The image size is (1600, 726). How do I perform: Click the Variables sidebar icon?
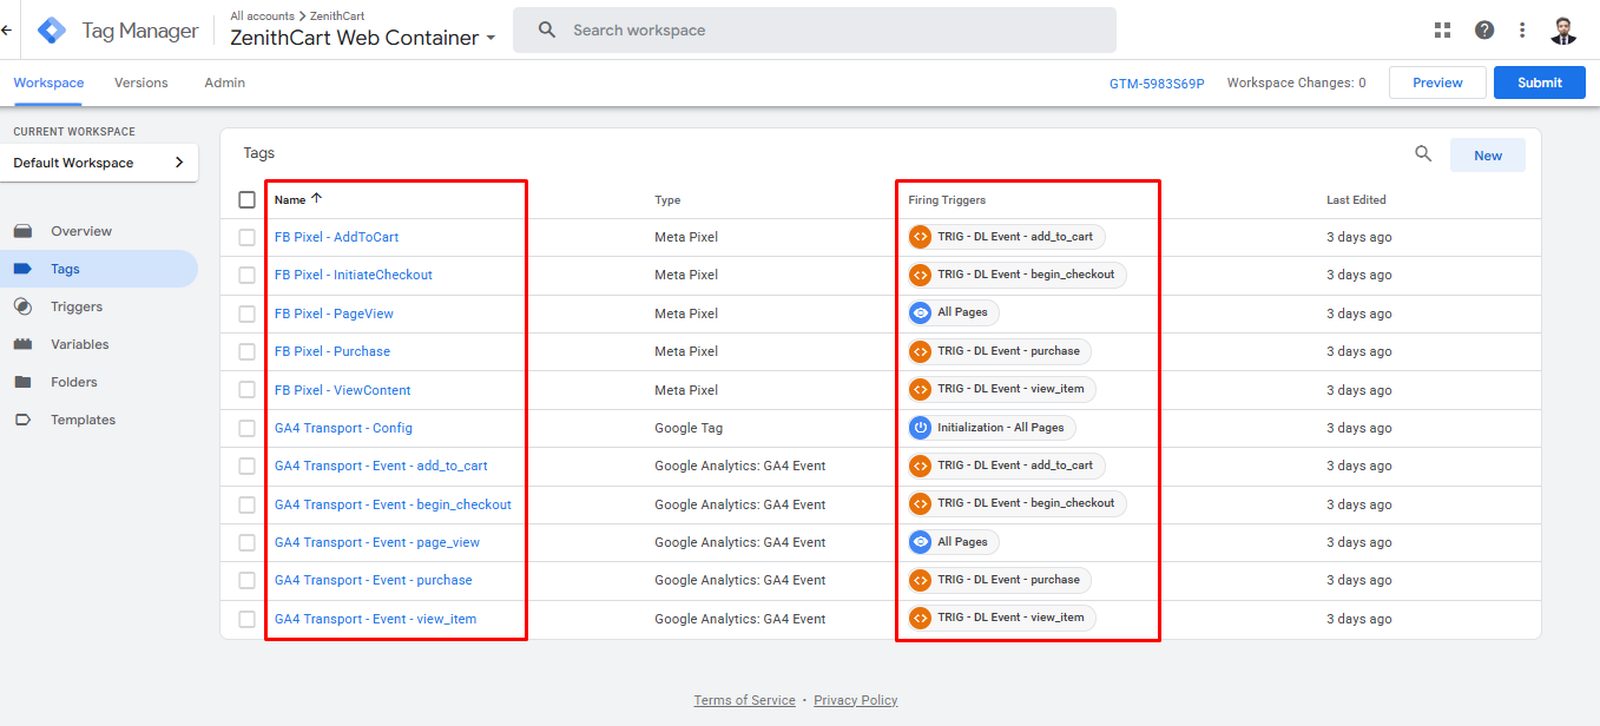pyautogui.click(x=23, y=344)
